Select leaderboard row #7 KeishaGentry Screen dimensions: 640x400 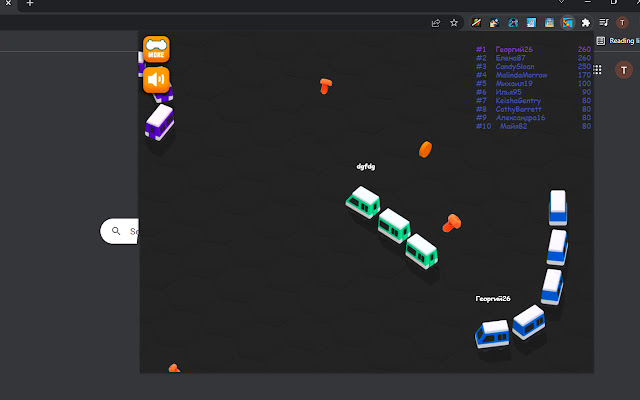(533, 100)
